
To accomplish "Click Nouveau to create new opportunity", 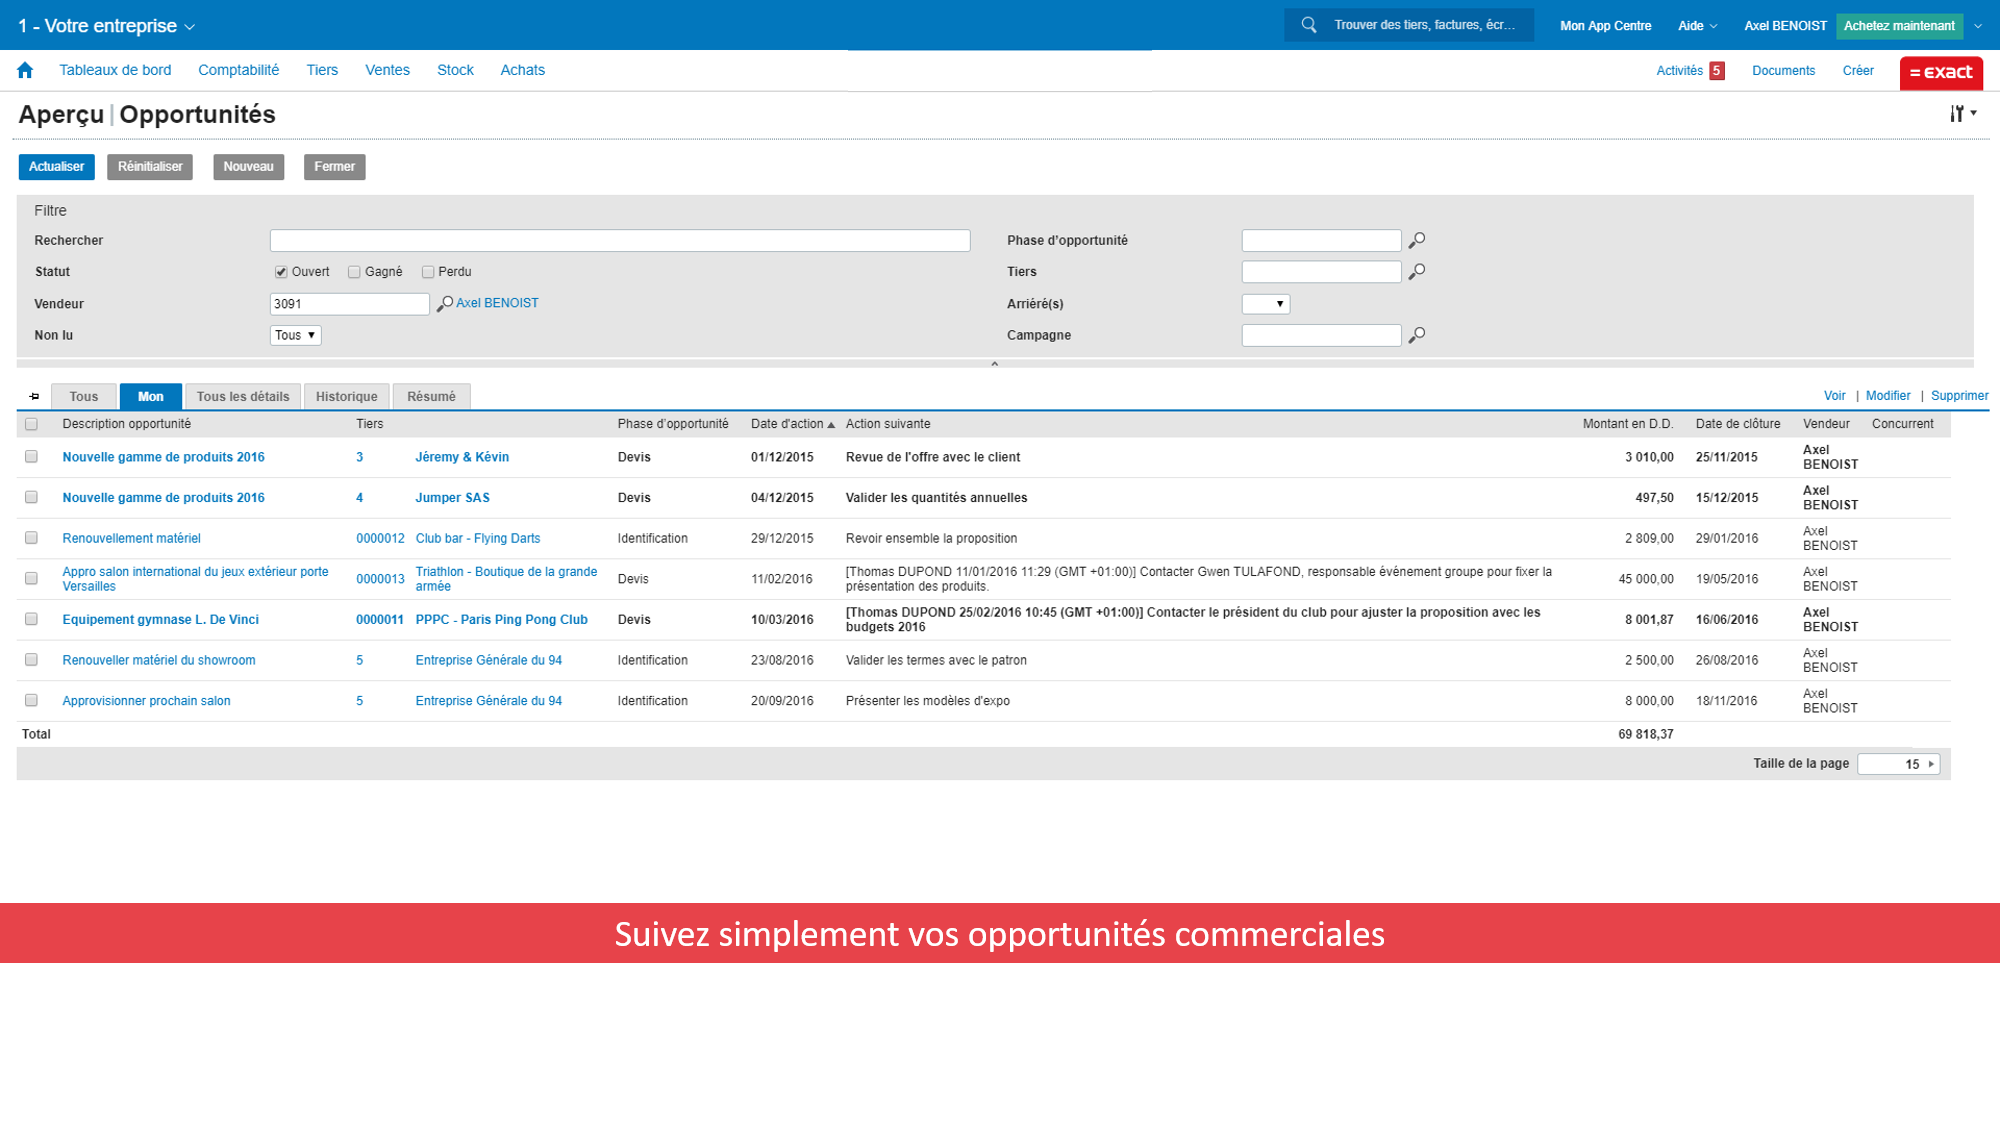I will [x=247, y=166].
